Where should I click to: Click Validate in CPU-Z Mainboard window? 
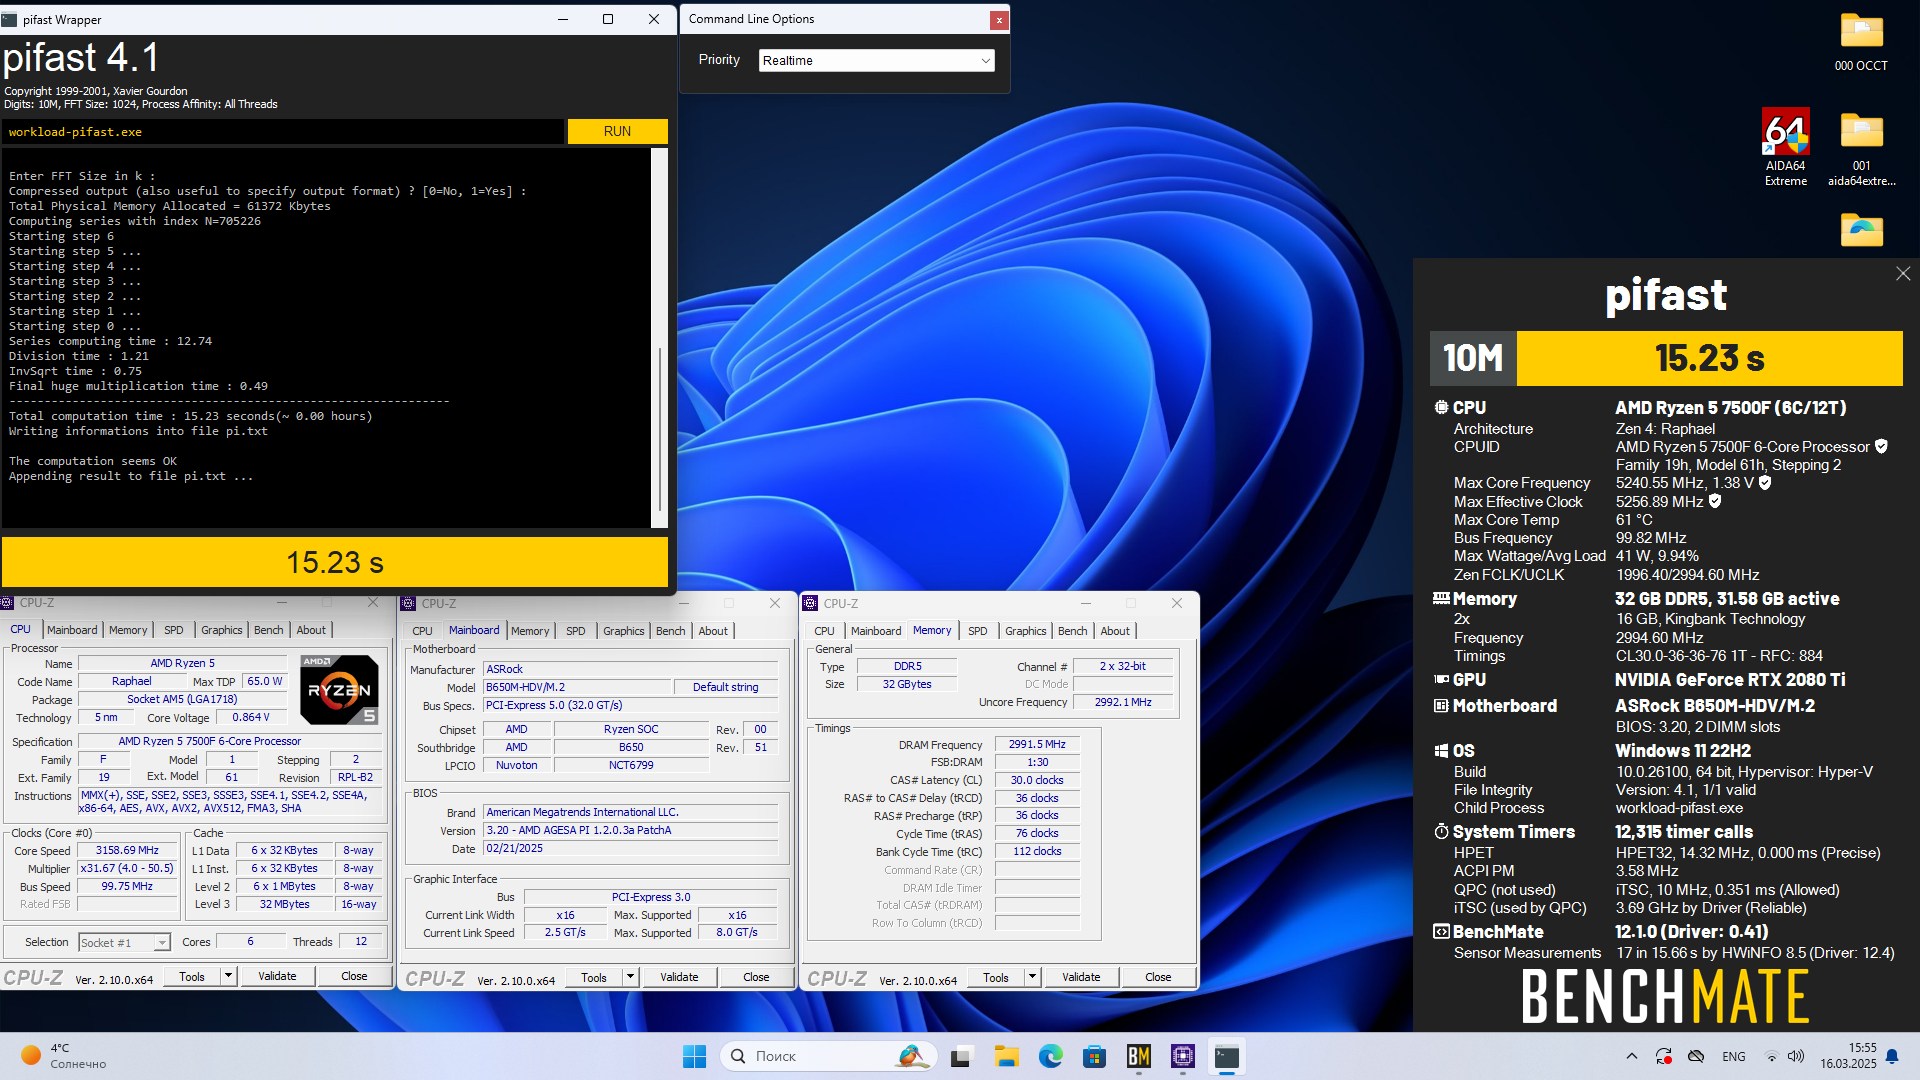click(679, 977)
